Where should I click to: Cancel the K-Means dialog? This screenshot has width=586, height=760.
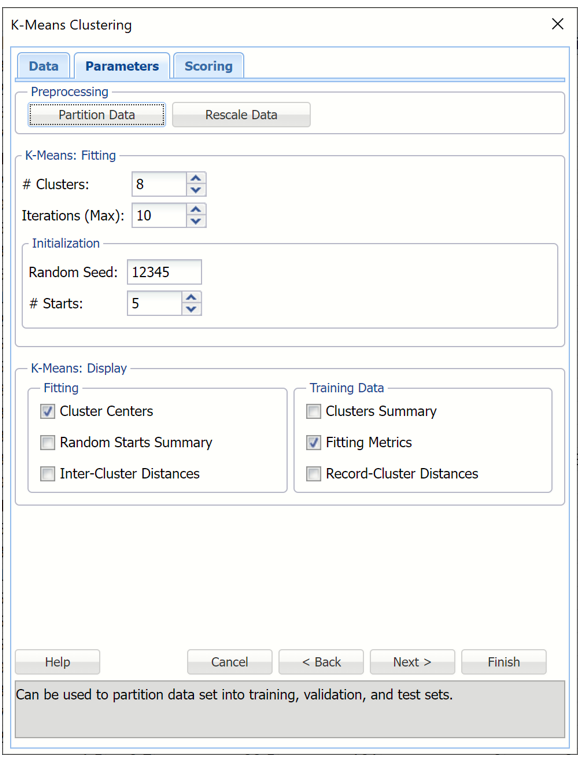[230, 662]
